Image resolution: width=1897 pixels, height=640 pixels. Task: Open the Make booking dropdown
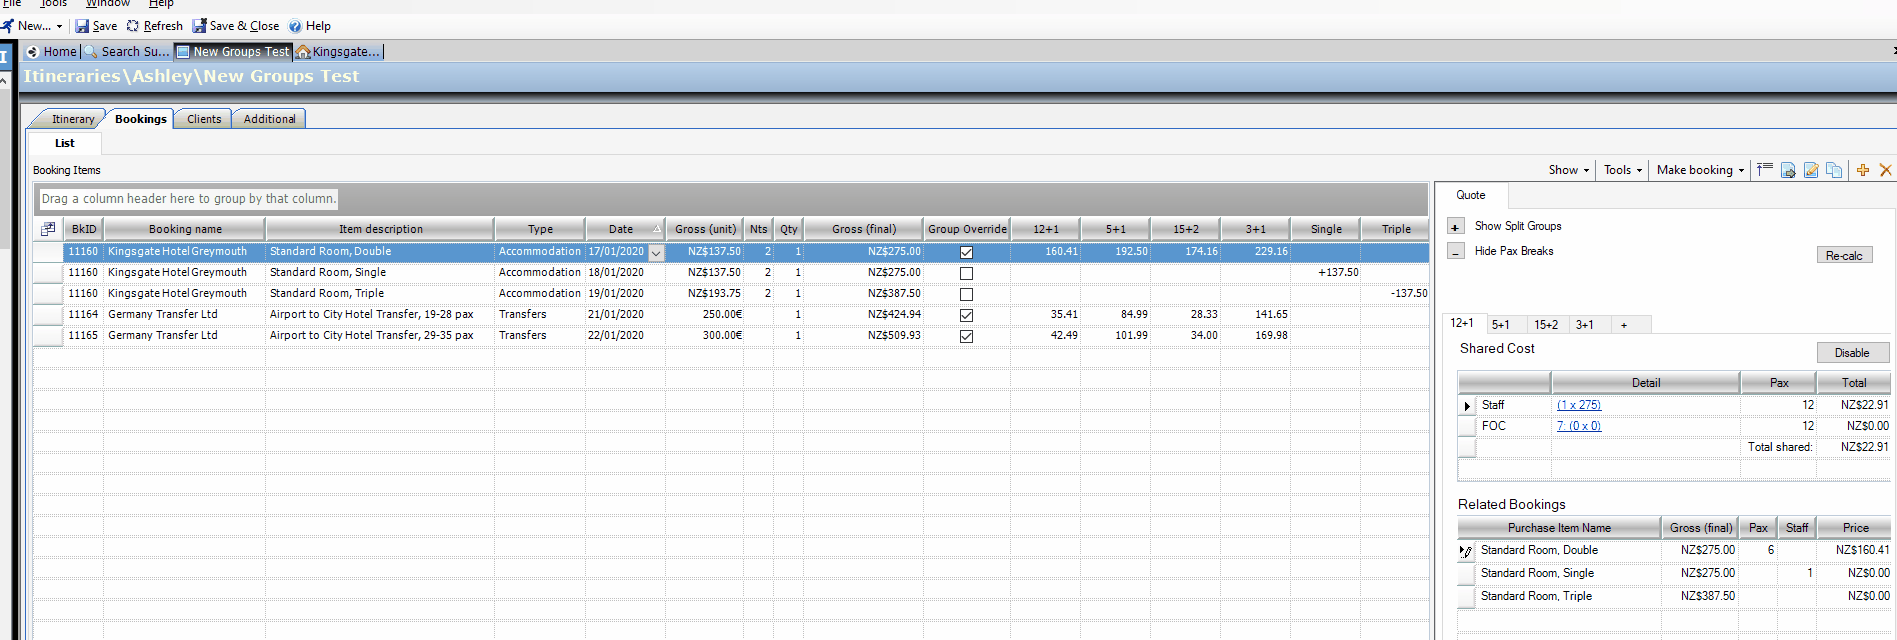pos(1700,170)
